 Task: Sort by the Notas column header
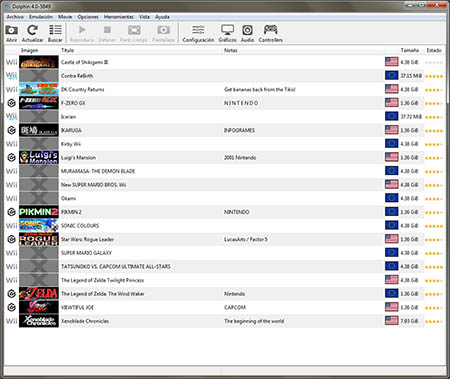click(x=230, y=50)
